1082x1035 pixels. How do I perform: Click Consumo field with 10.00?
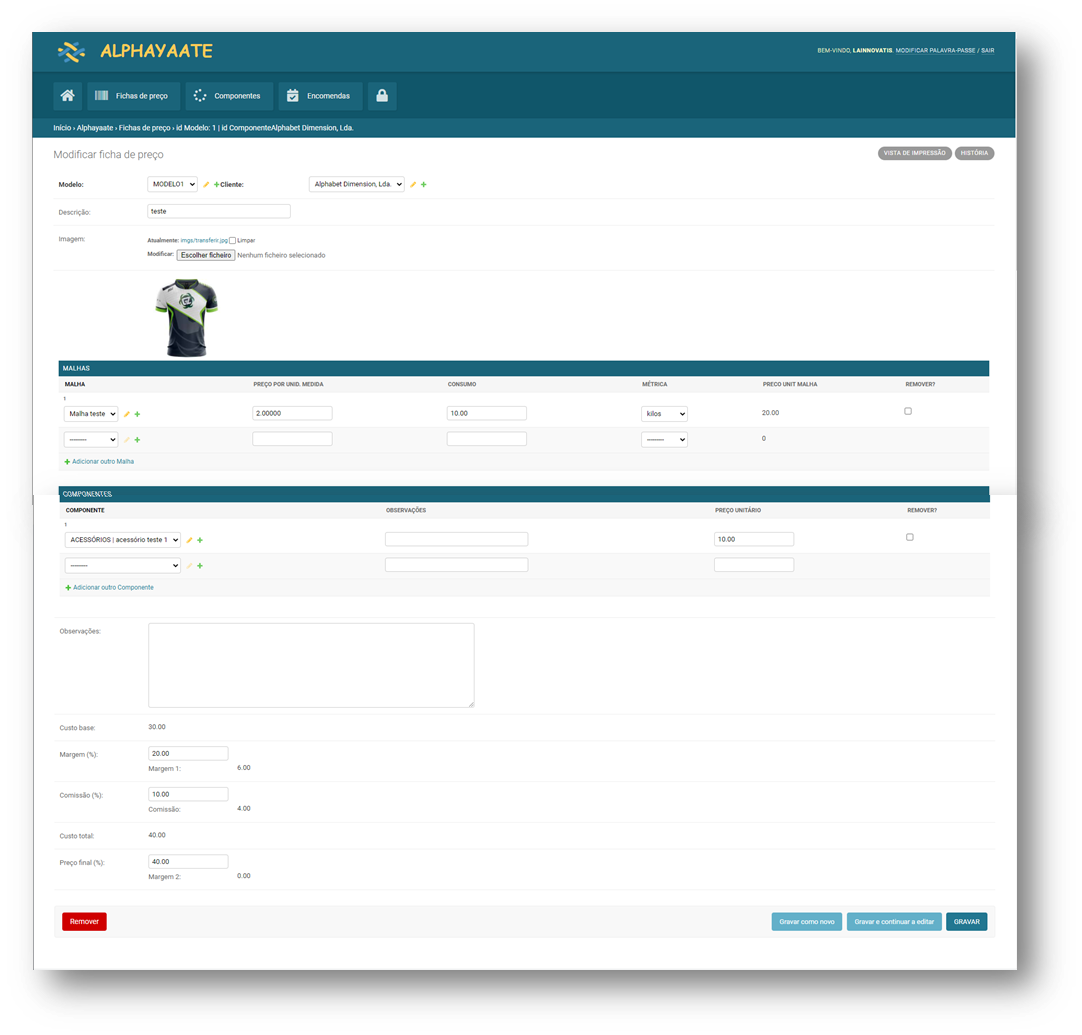point(486,413)
